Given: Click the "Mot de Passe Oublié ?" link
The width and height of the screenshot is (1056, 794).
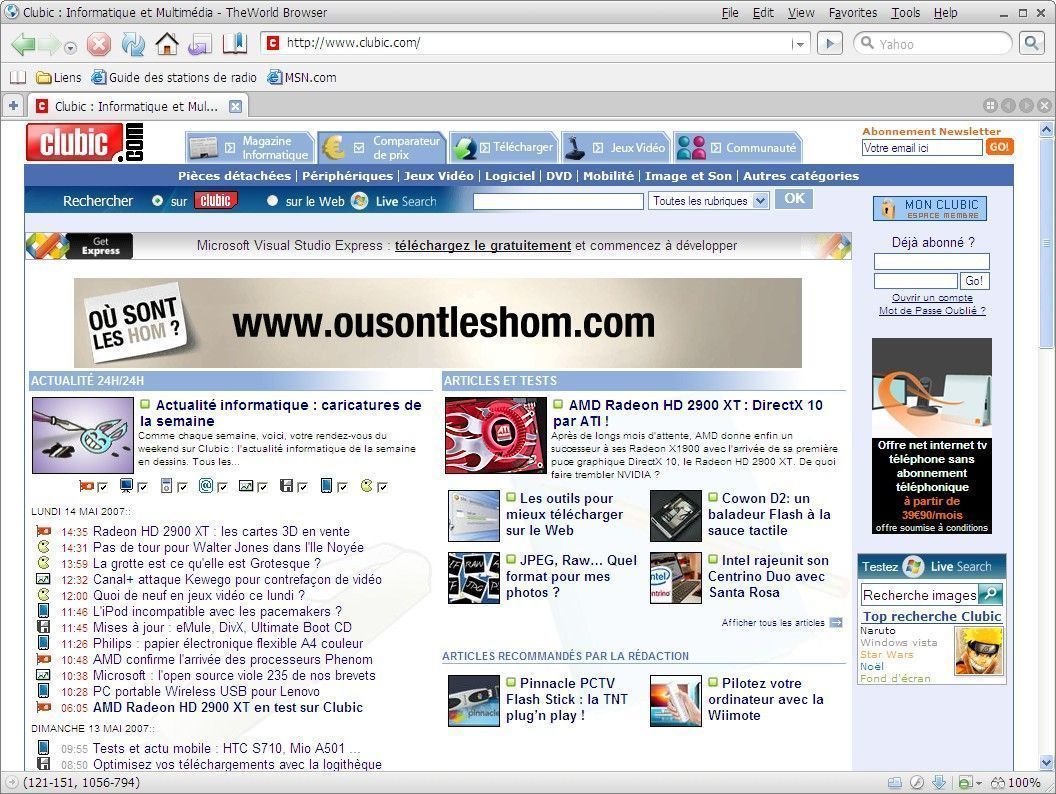Looking at the screenshot, I should [932, 310].
